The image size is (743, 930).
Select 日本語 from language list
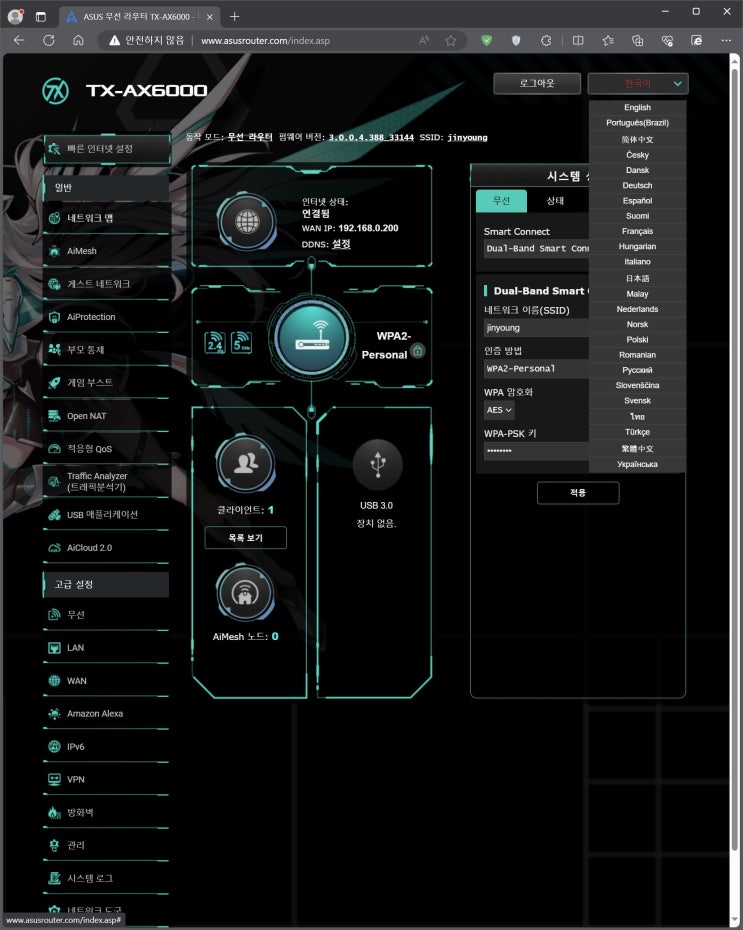(x=637, y=278)
